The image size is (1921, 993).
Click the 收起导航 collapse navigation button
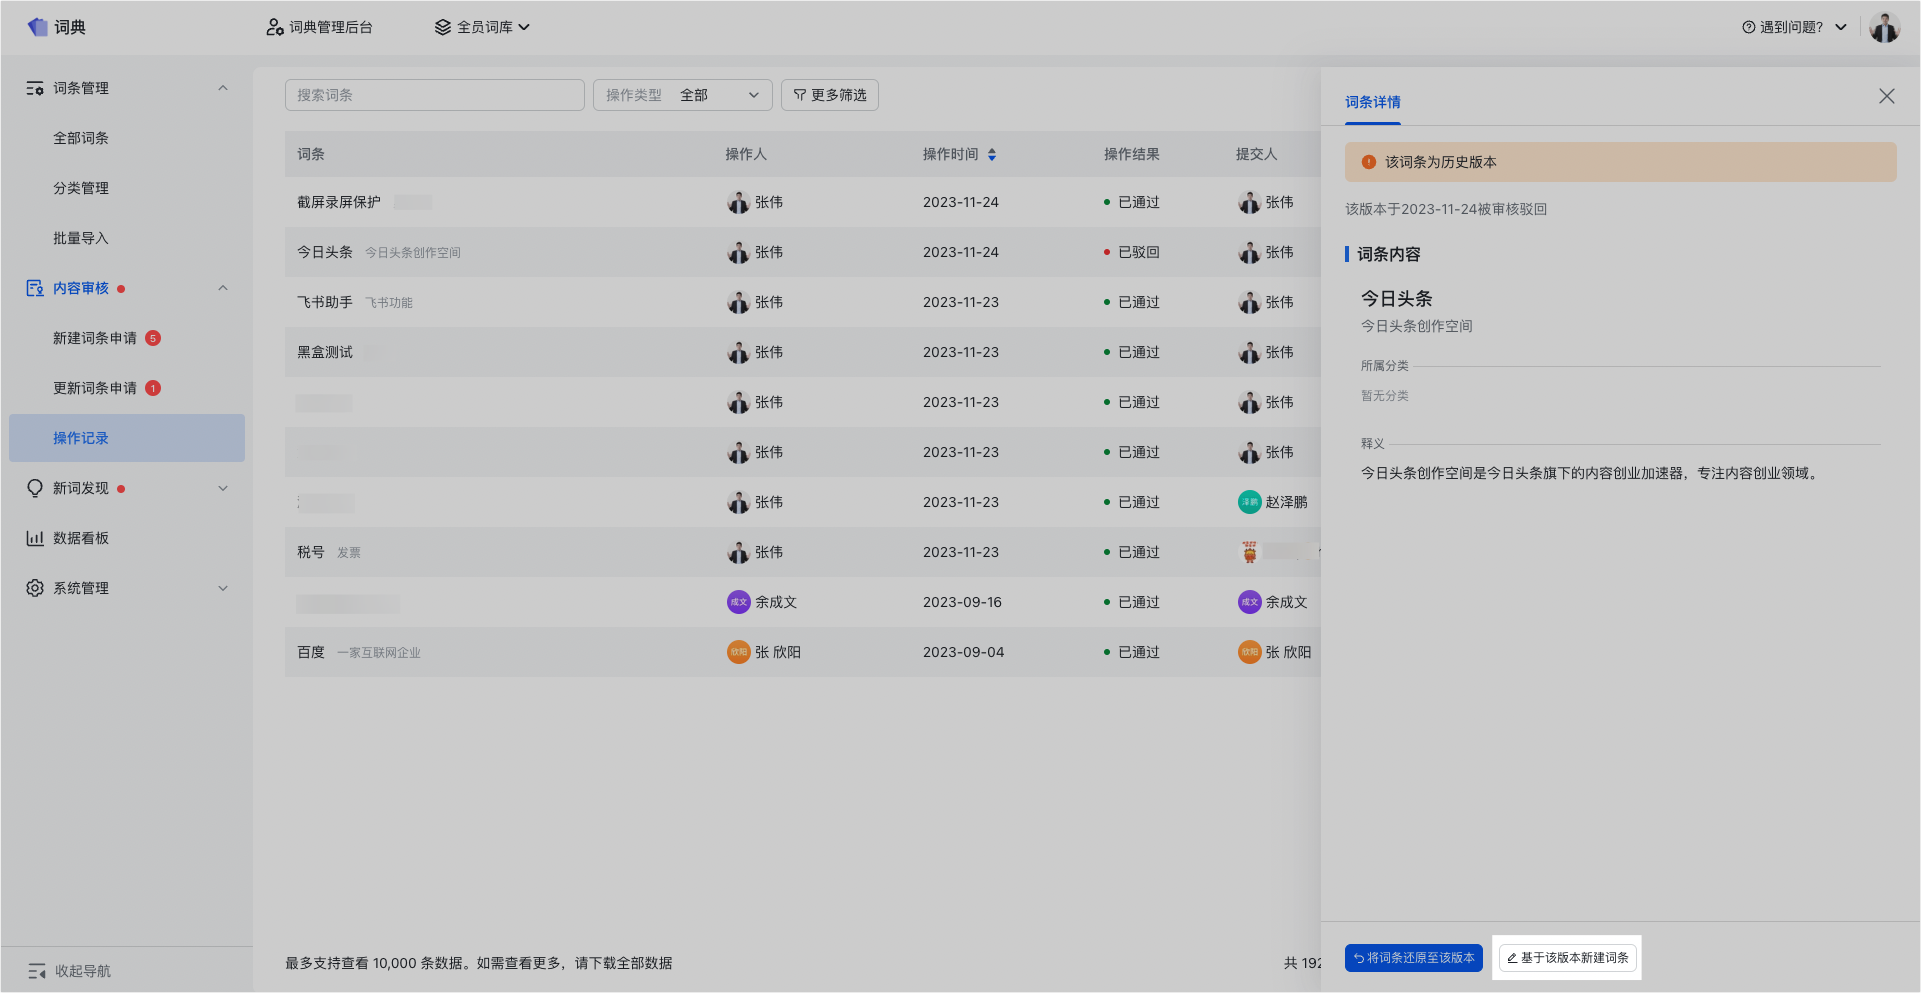(x=69, y=971)
